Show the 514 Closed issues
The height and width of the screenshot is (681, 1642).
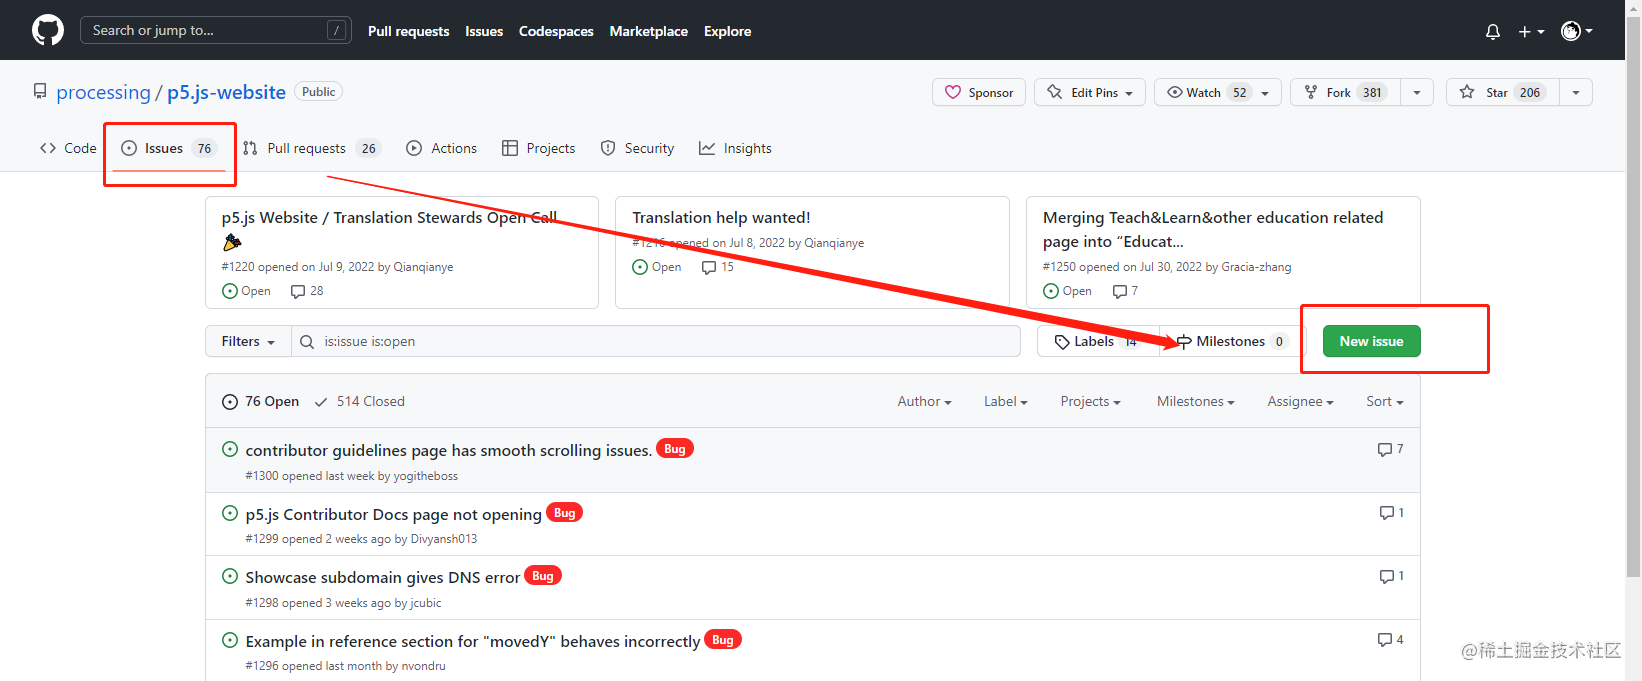point(359,401)
